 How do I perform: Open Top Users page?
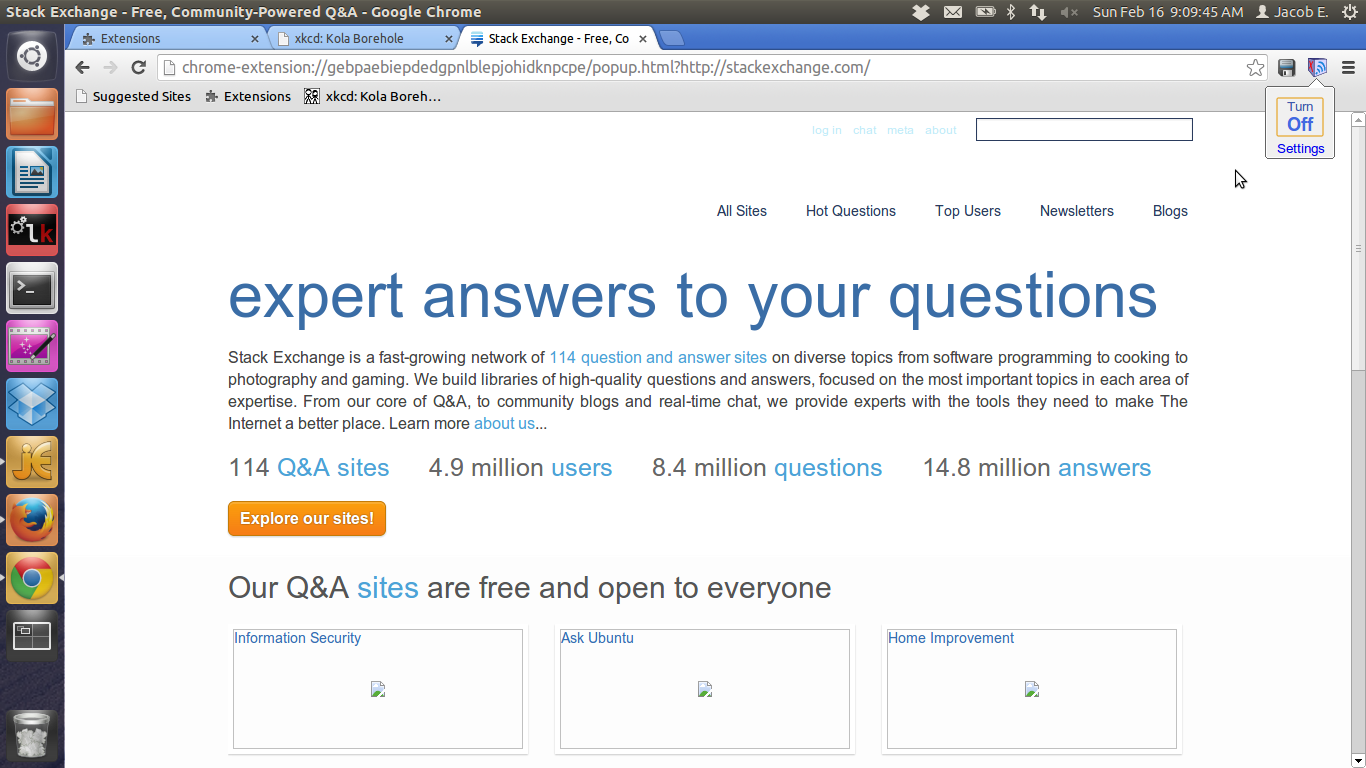pyautogui.click(x=968, y=211)
